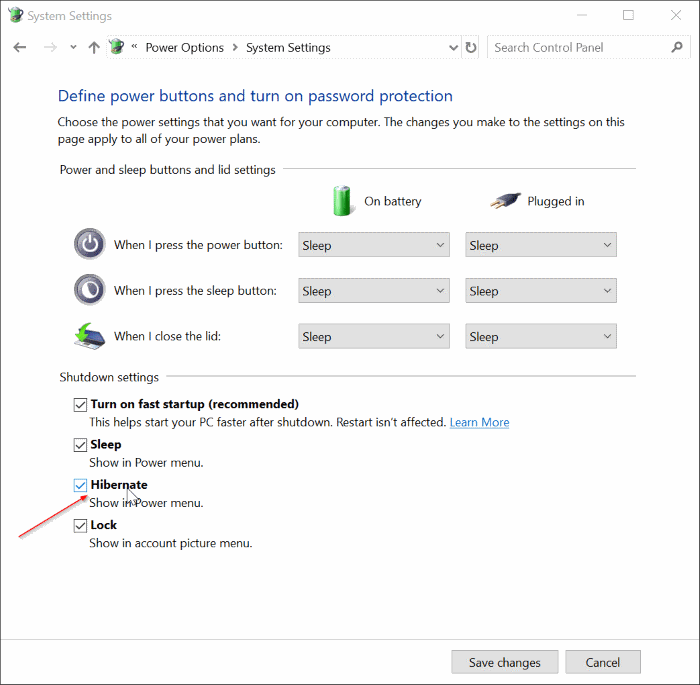Click the search magnifier icon

point(677,47)
